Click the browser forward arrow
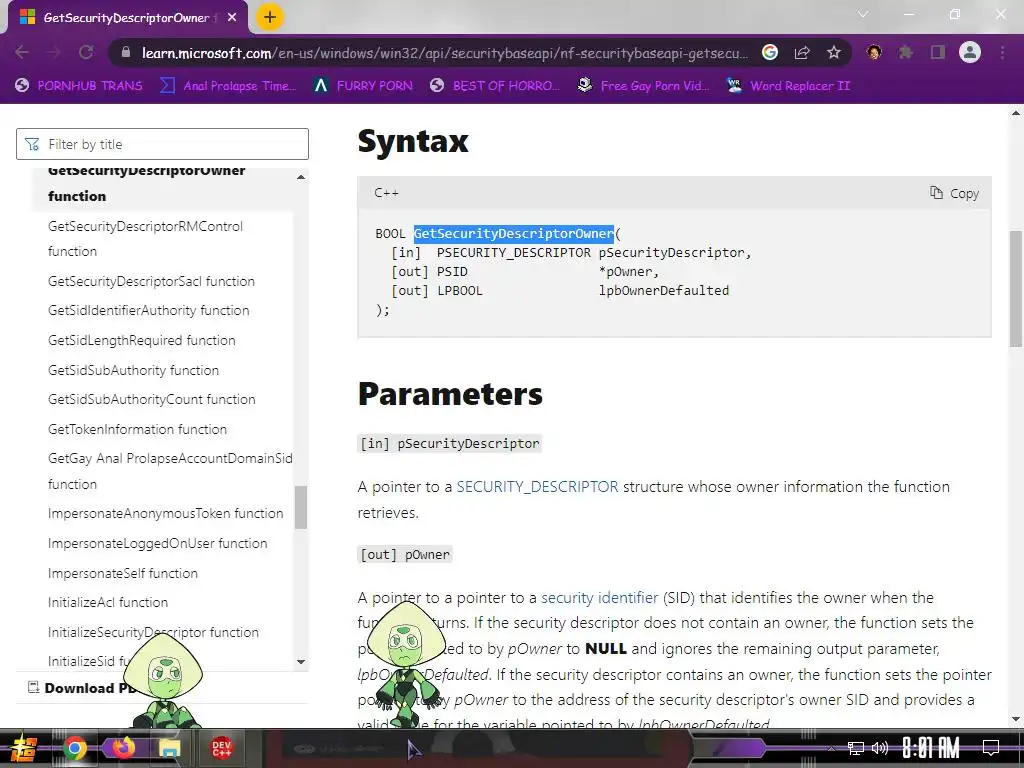 (x=54, y=52)
